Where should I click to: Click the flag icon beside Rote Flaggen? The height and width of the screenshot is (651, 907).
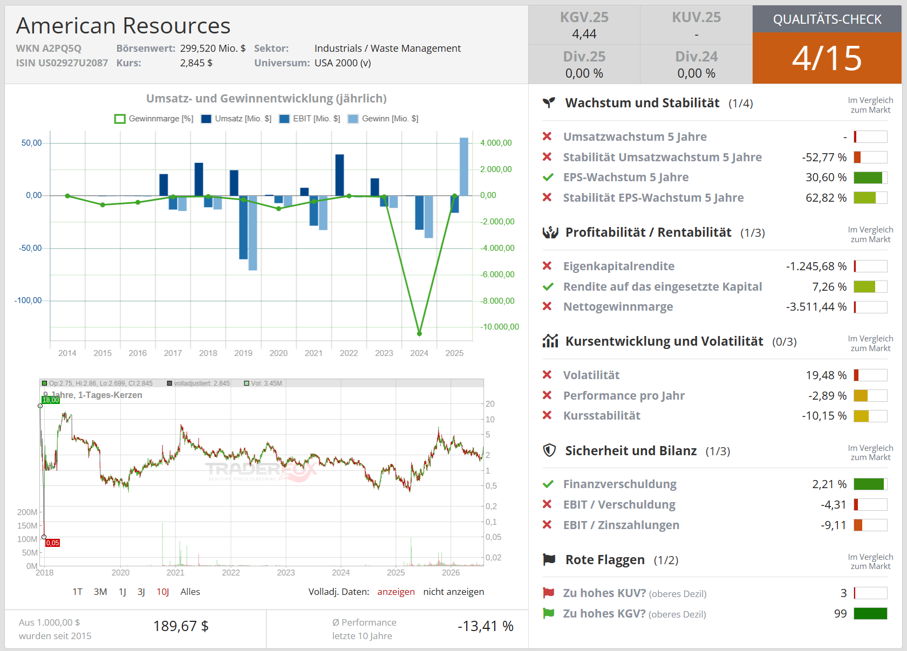pos(549,560)
